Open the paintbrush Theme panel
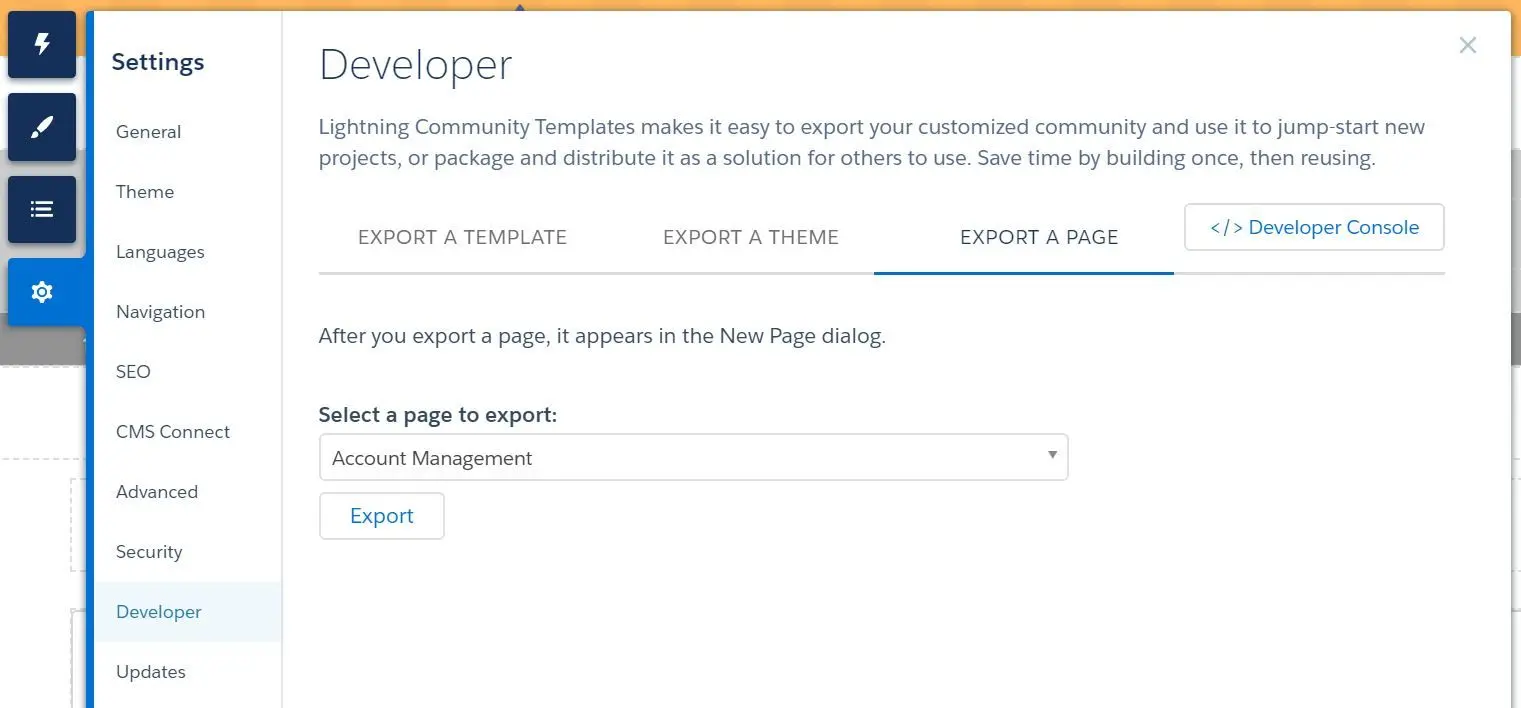Screen dimensions: 1521x708 [42, 127]
